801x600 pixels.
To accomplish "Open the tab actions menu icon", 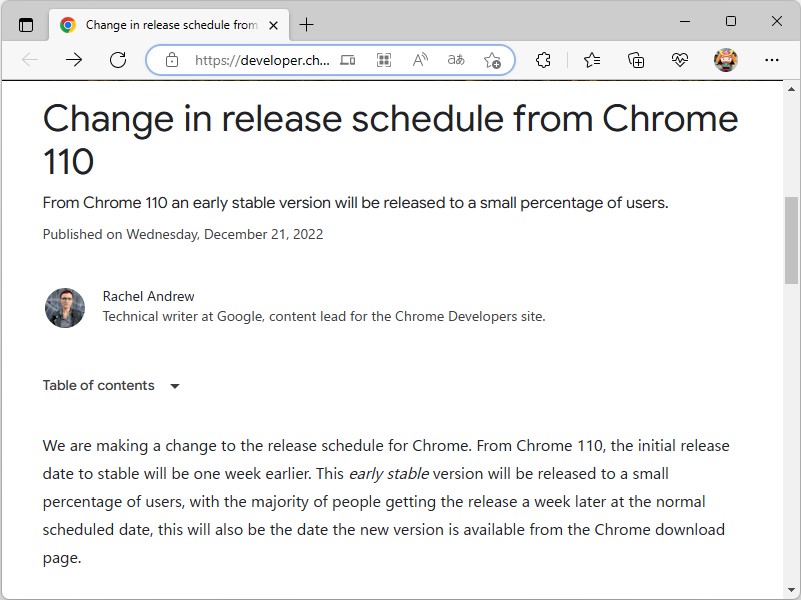I will tap(26, 25).
